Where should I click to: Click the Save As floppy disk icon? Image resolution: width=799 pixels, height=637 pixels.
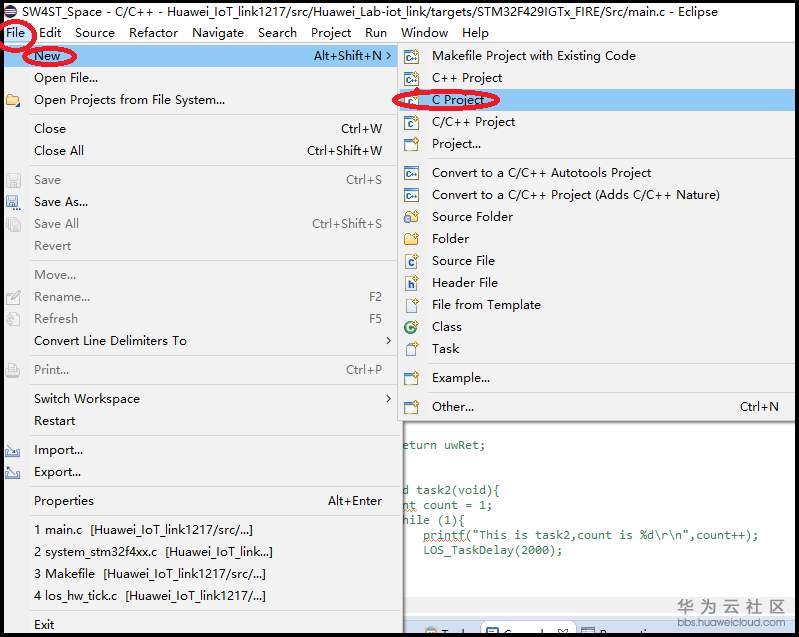(13, 202)
